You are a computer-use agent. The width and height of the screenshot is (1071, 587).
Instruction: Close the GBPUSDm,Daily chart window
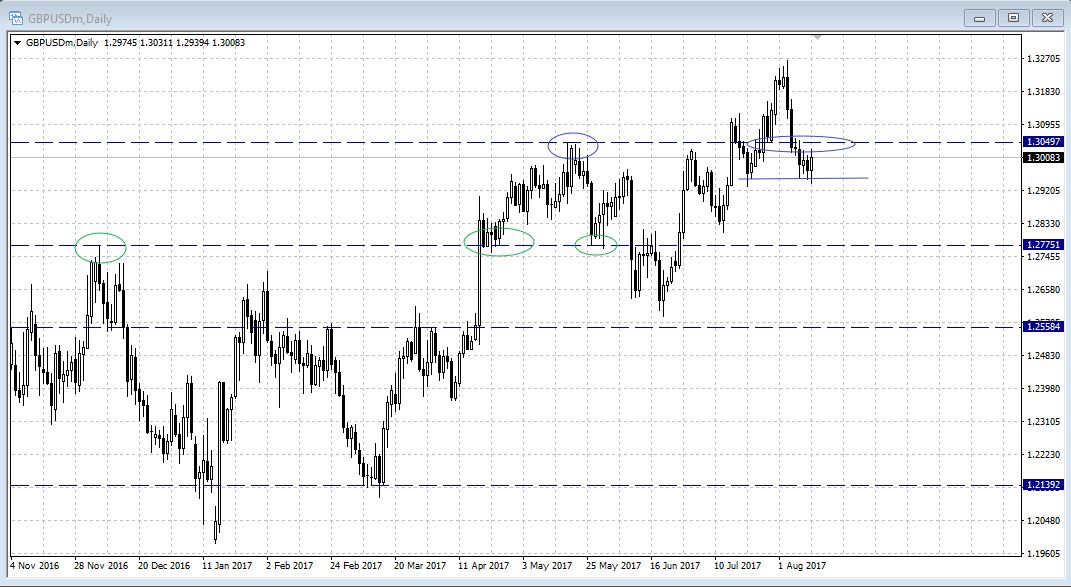point(1046,17)
